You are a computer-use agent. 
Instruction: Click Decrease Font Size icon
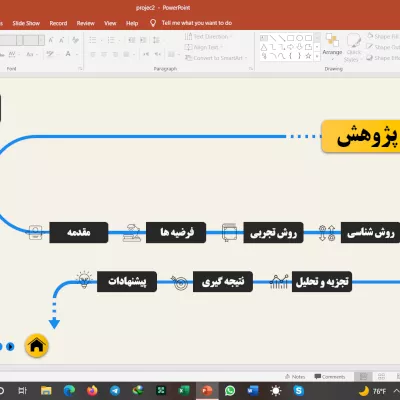click(x=62, y=40)
